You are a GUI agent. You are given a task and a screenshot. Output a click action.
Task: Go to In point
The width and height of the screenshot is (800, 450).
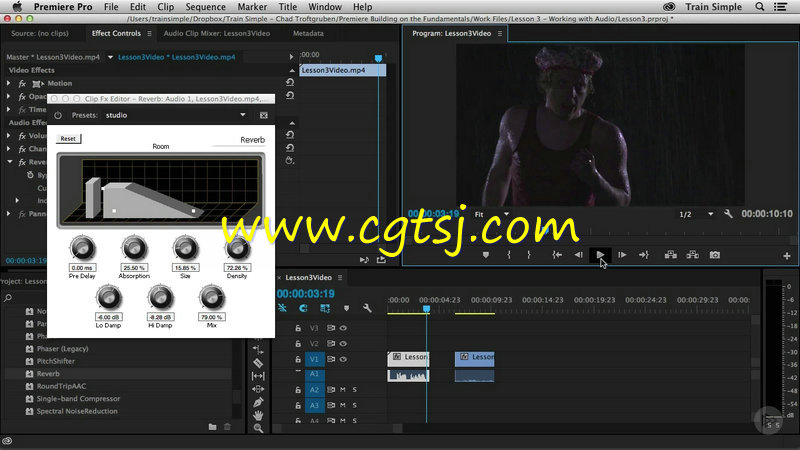tap(557, 255)
